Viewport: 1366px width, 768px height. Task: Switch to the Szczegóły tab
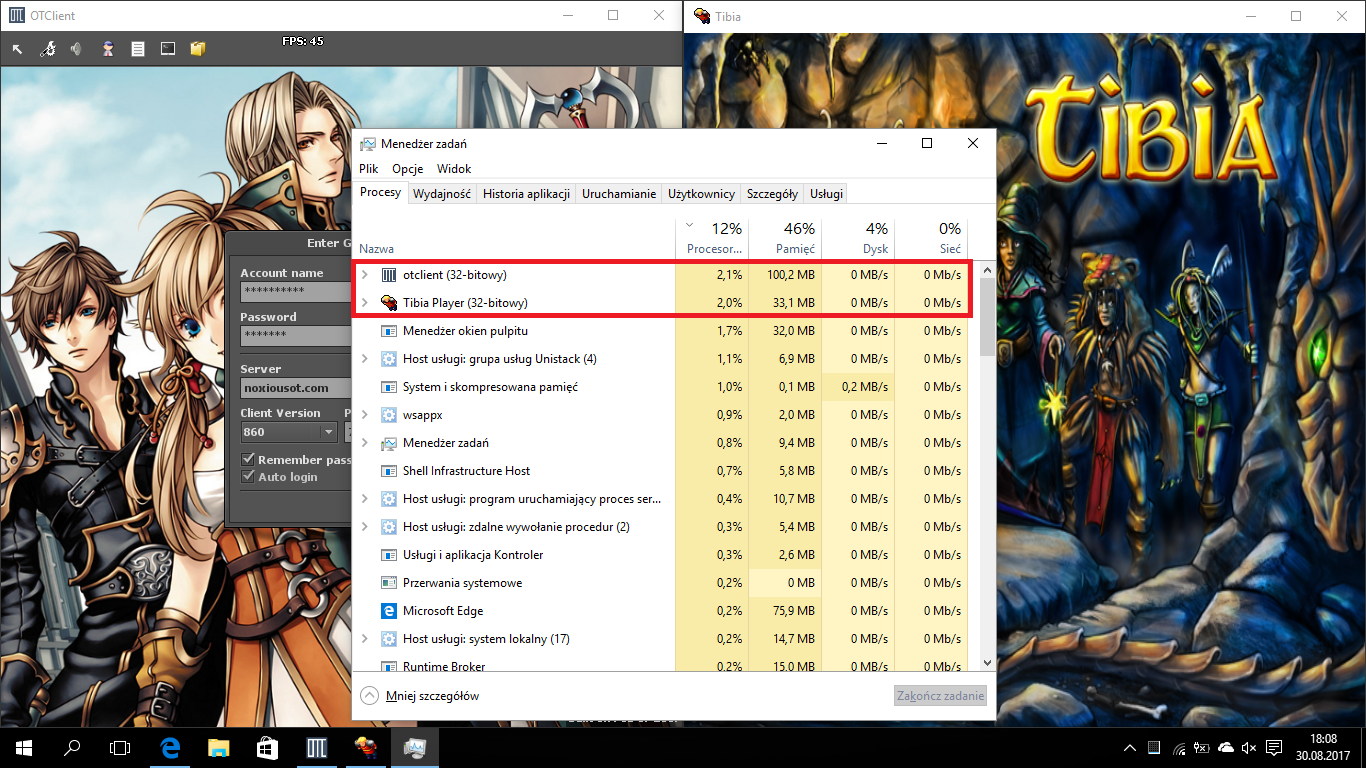point(772,194)
